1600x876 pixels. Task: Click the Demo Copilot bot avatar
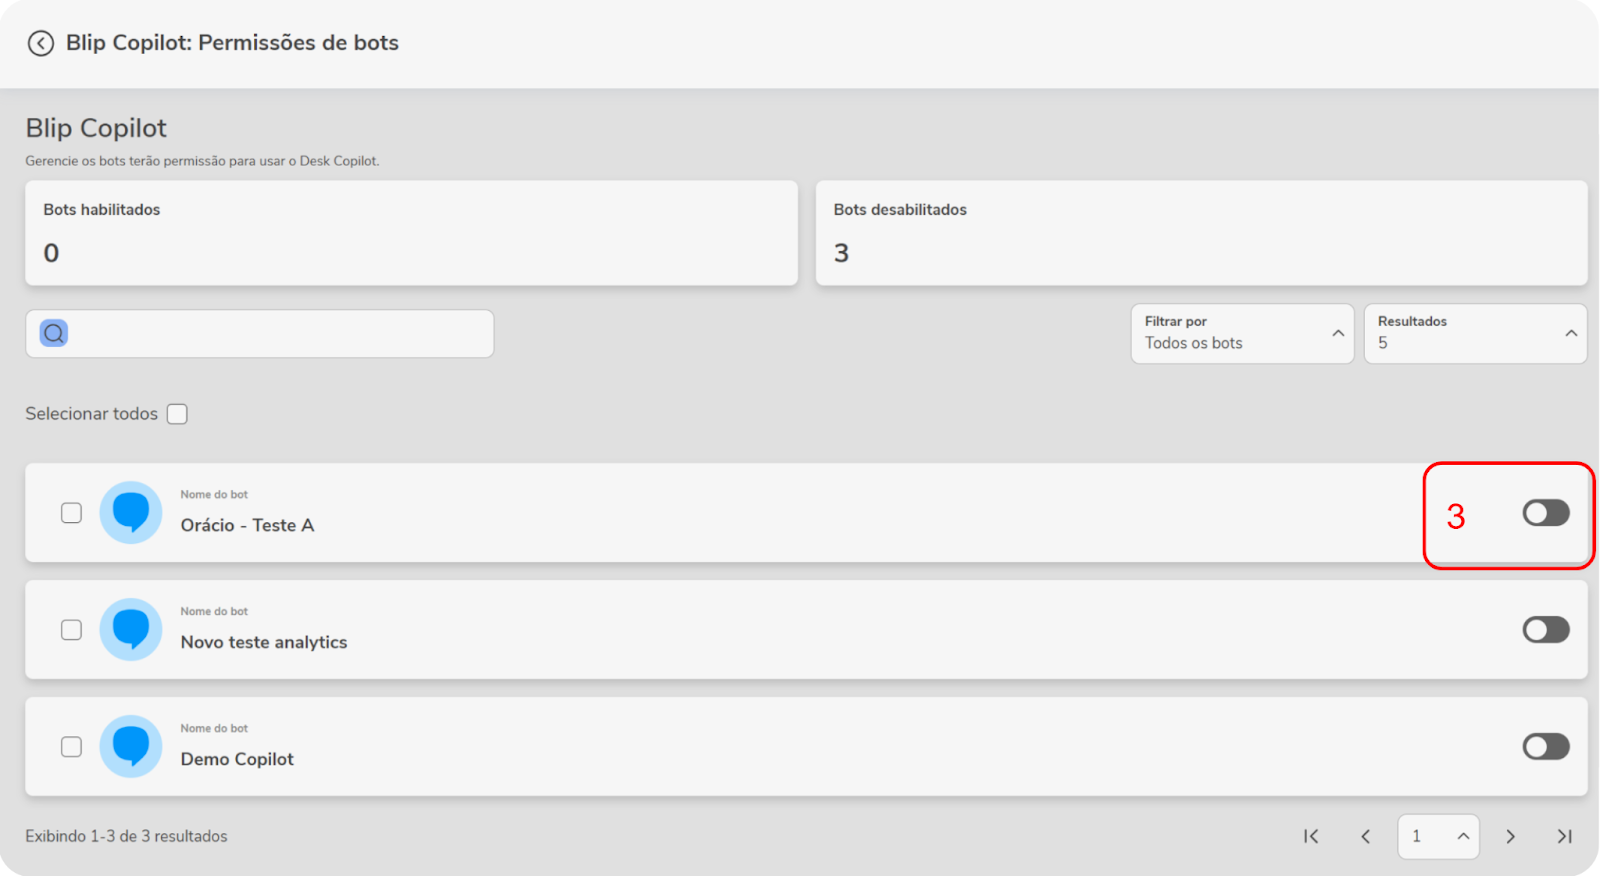(x=131, y=746)
